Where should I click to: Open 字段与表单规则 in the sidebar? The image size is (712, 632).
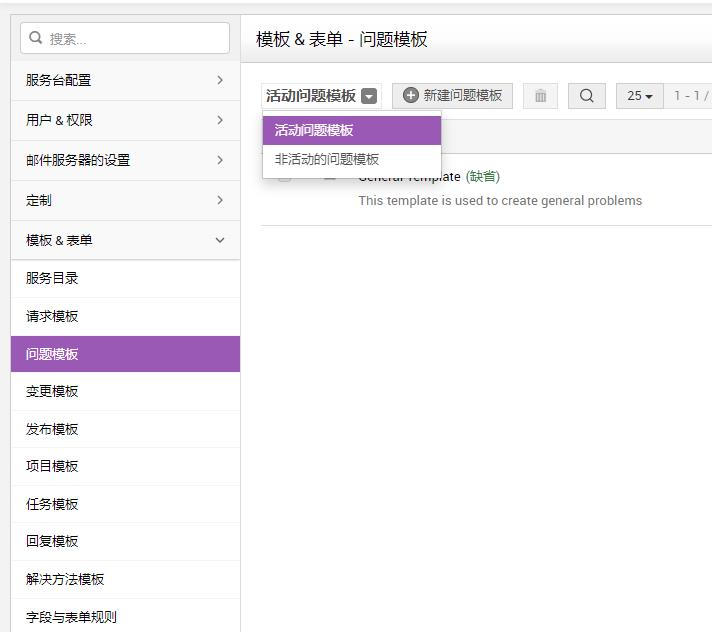coord(71,616)
